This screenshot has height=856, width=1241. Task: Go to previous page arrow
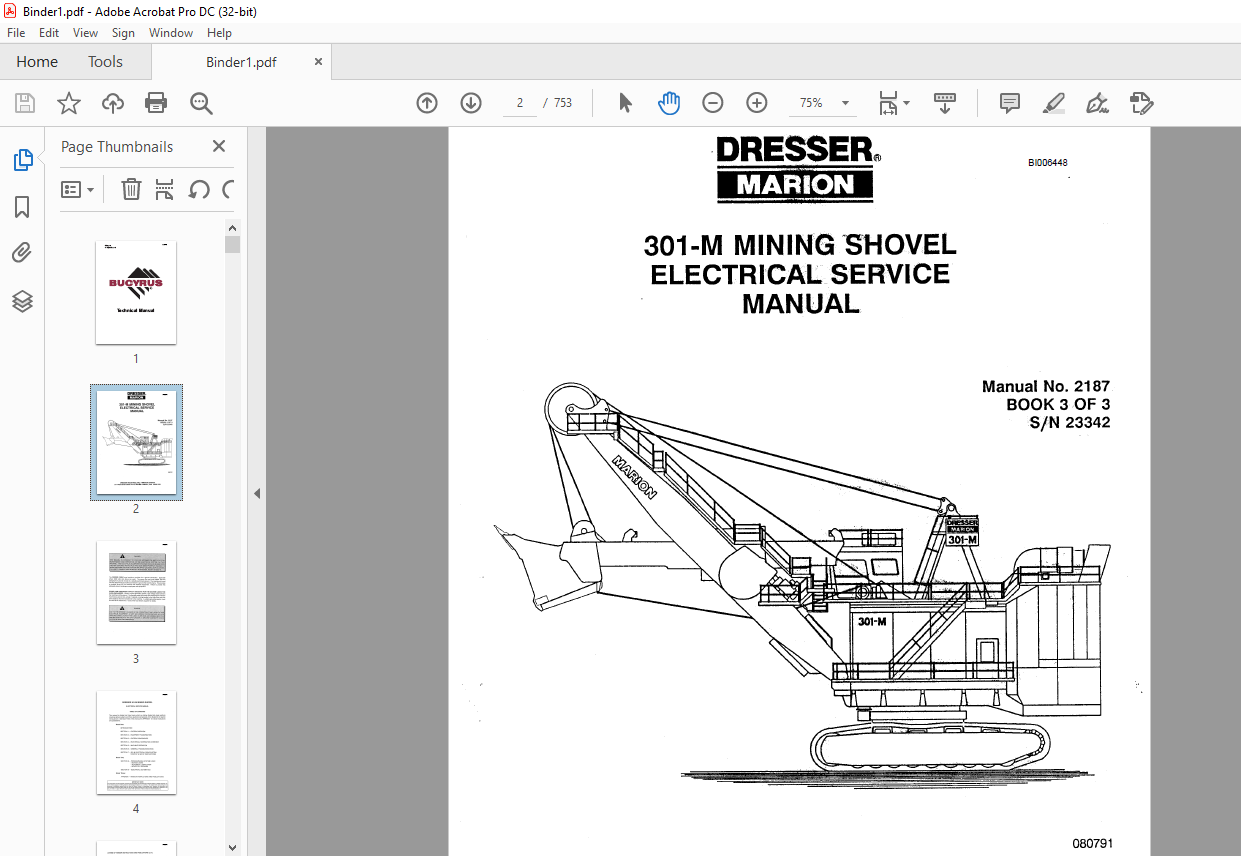pyautogui.click(x=427, y=102)
